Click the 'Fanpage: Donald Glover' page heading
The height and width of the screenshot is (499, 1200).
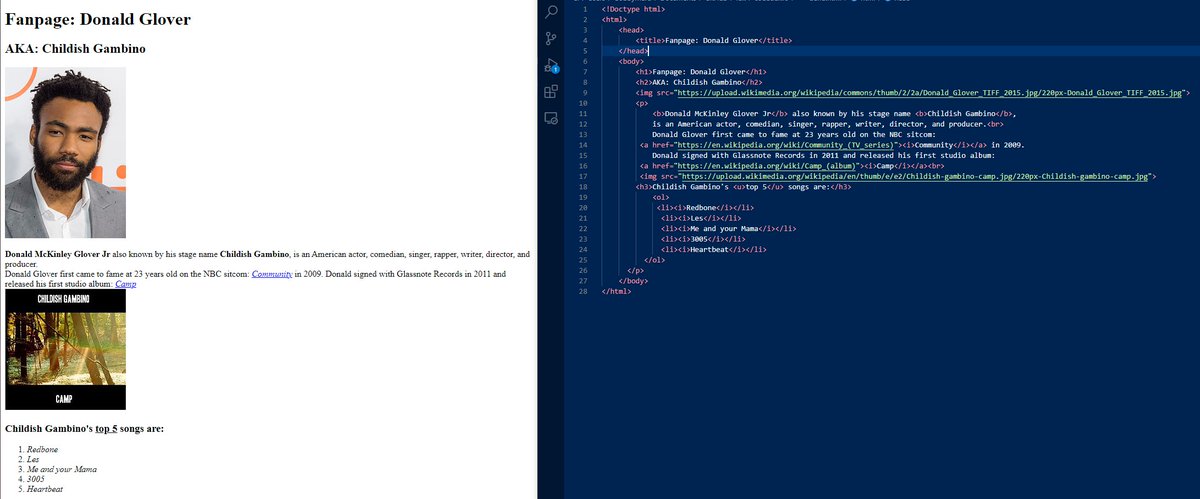98,19
